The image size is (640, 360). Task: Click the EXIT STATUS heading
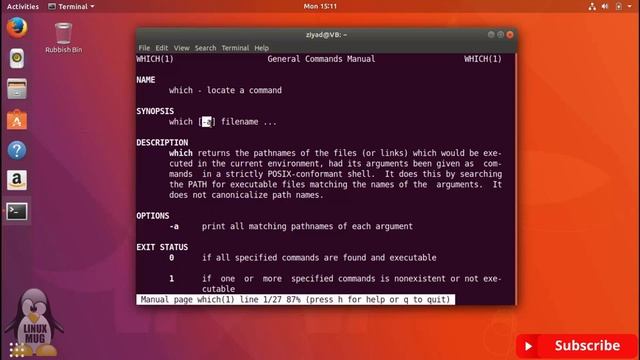[x=162, y=247]
